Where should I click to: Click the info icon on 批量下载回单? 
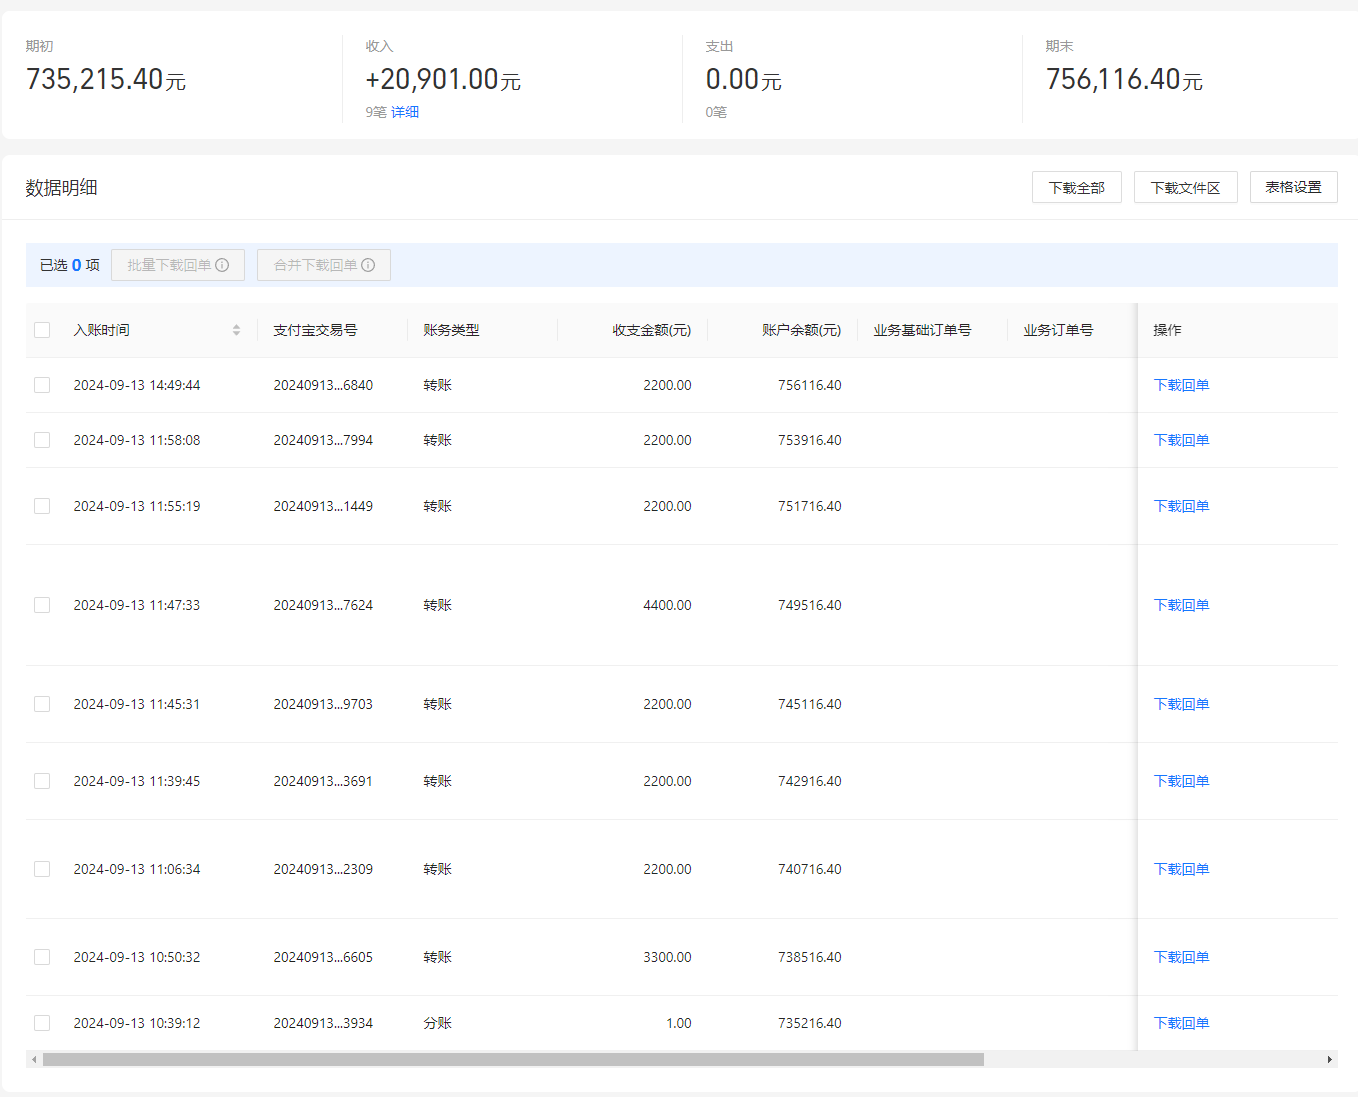(x=222, y=265)
